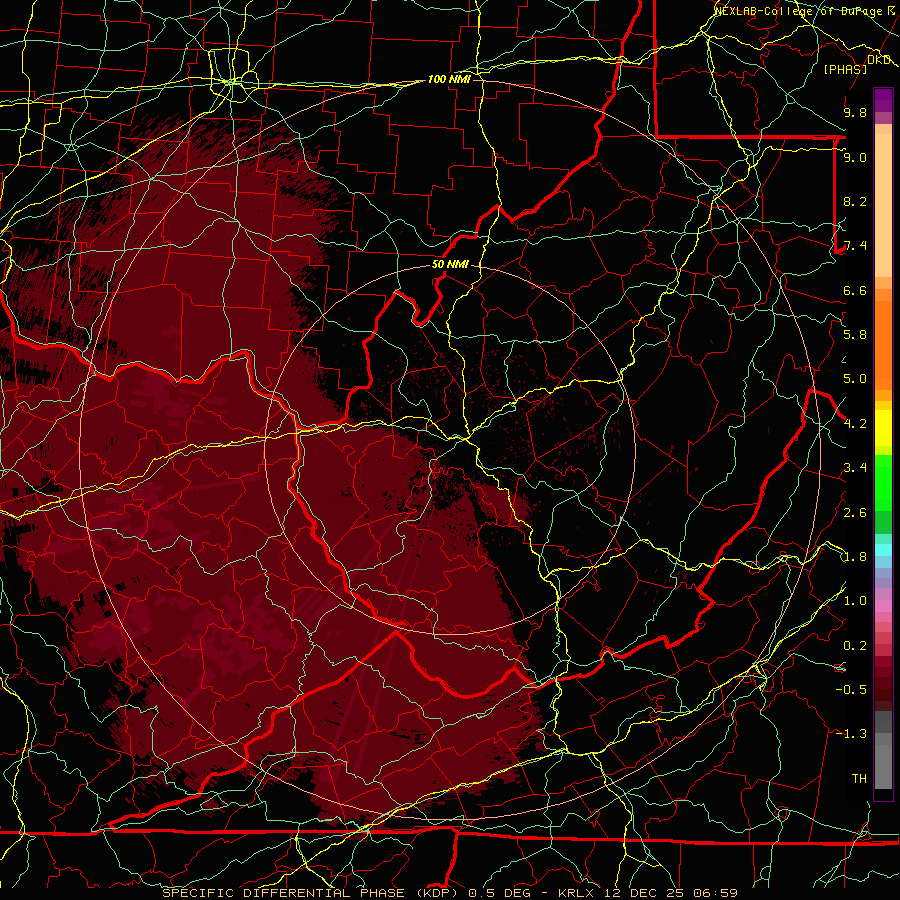Click the [PHAS] units label
The width and height of the screenshot is (900, 900).
[x=845, y=69]
